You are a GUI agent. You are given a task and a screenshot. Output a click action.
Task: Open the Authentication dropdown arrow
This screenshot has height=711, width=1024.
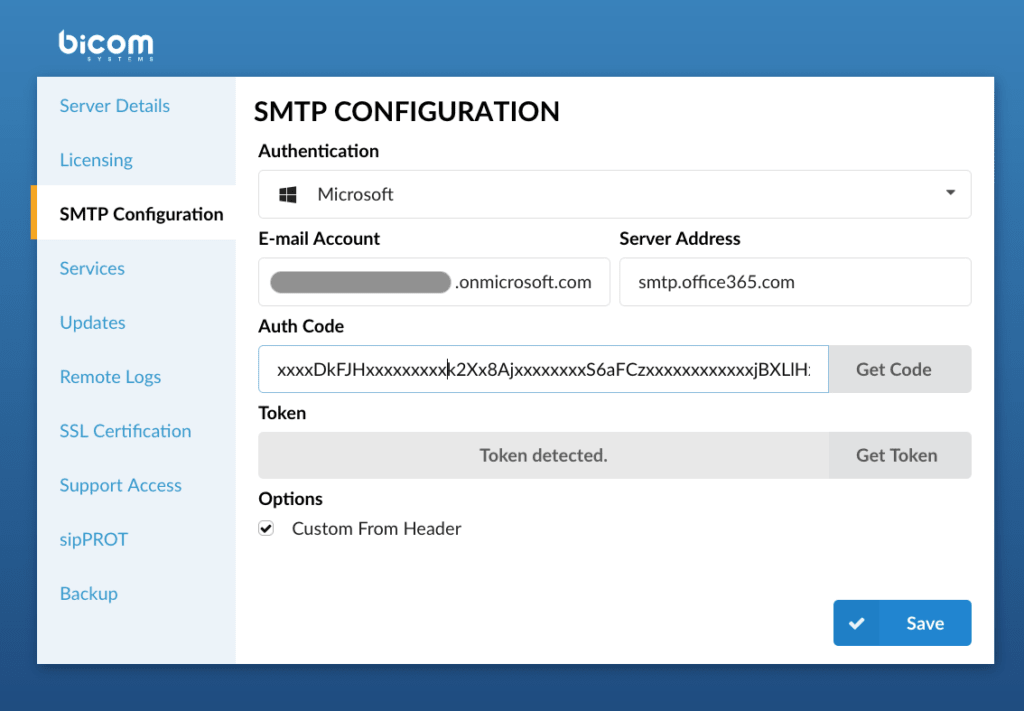coord(950,193)
